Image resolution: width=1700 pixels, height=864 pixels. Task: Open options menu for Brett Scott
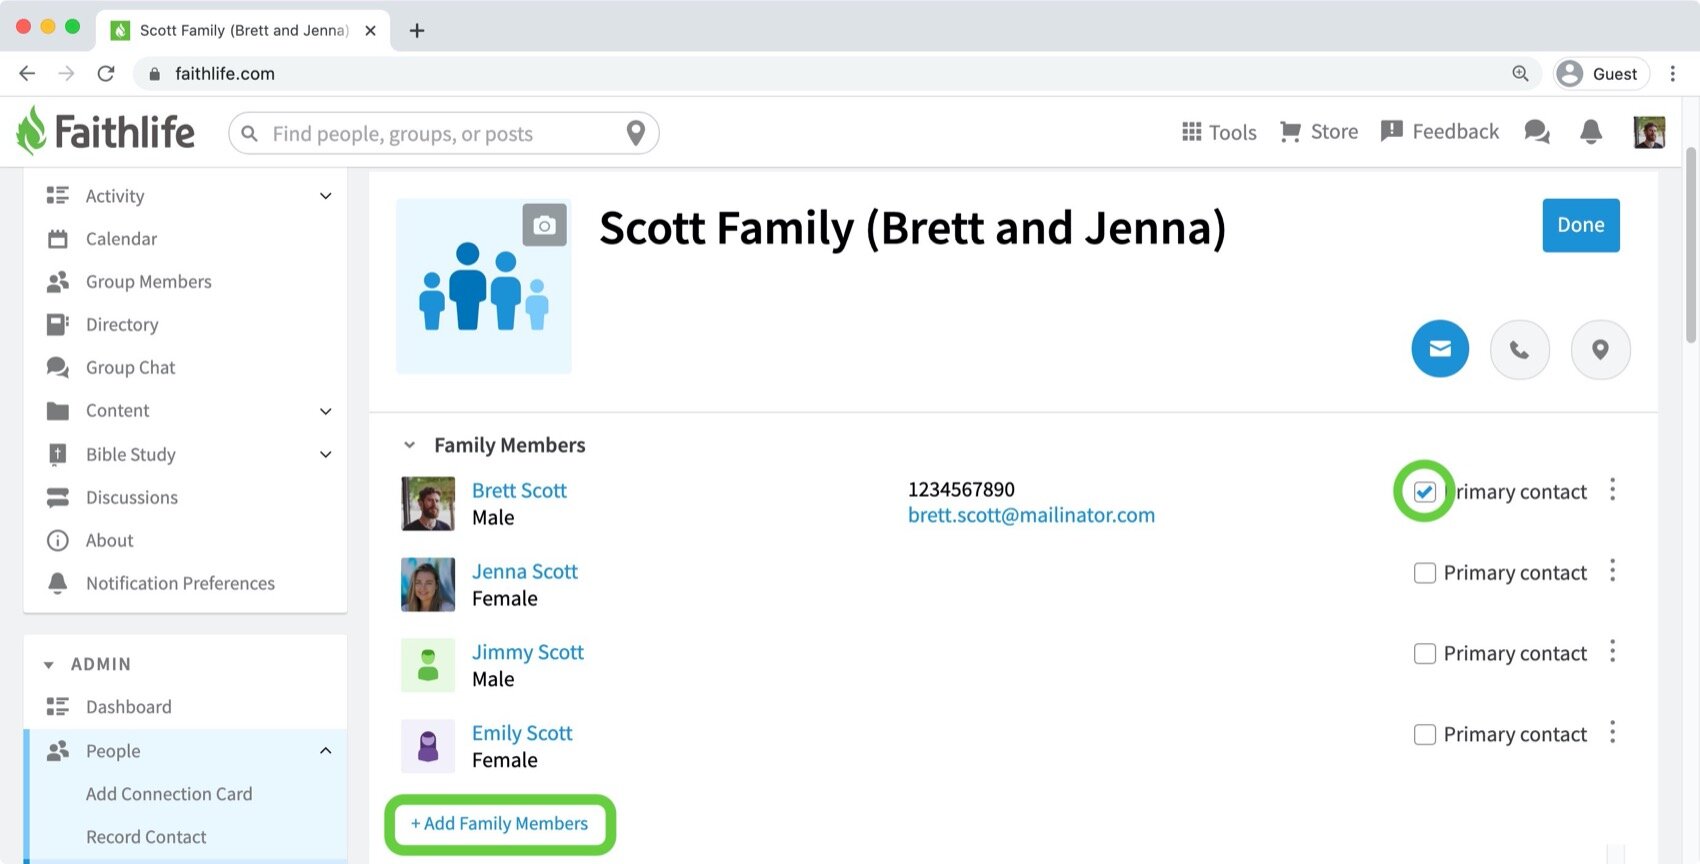coord(1612,490)
